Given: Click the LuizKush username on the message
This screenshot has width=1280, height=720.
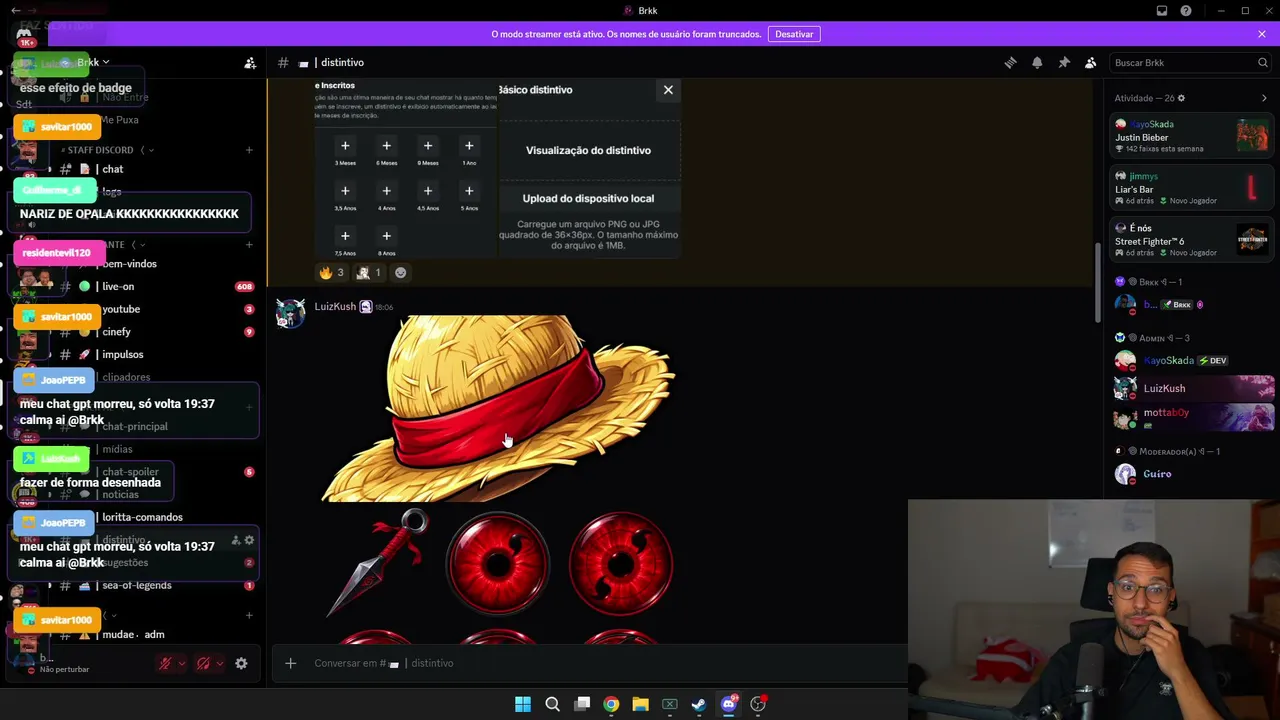Looking at the screenshot, I should click(335, 307).
